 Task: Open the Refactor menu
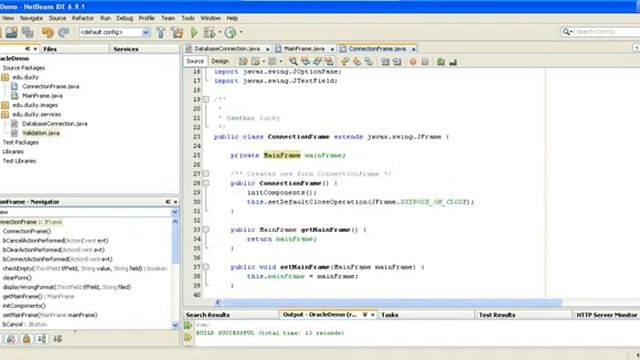(x=83, y=18)
